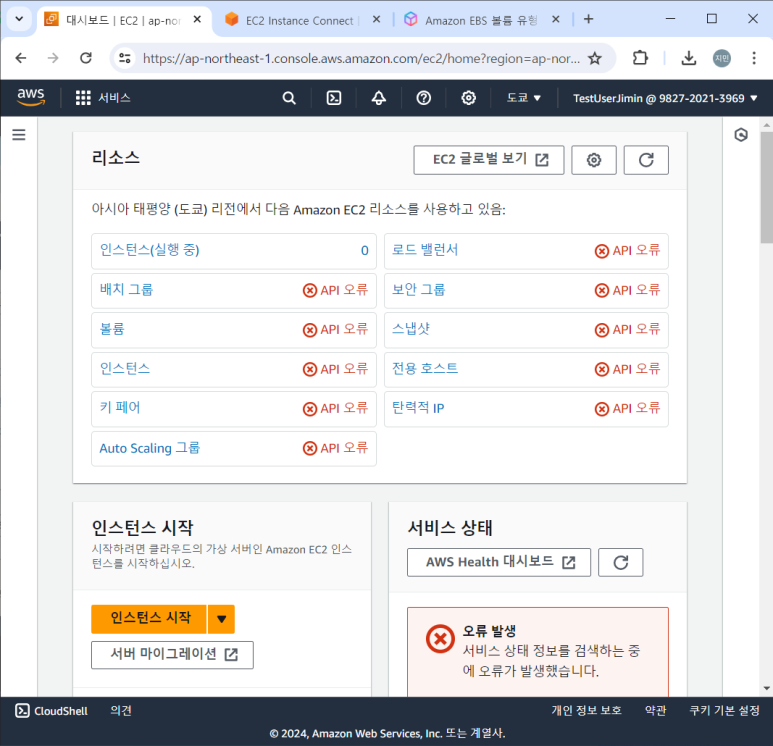Open the AWS logo home link

(31, 98)
